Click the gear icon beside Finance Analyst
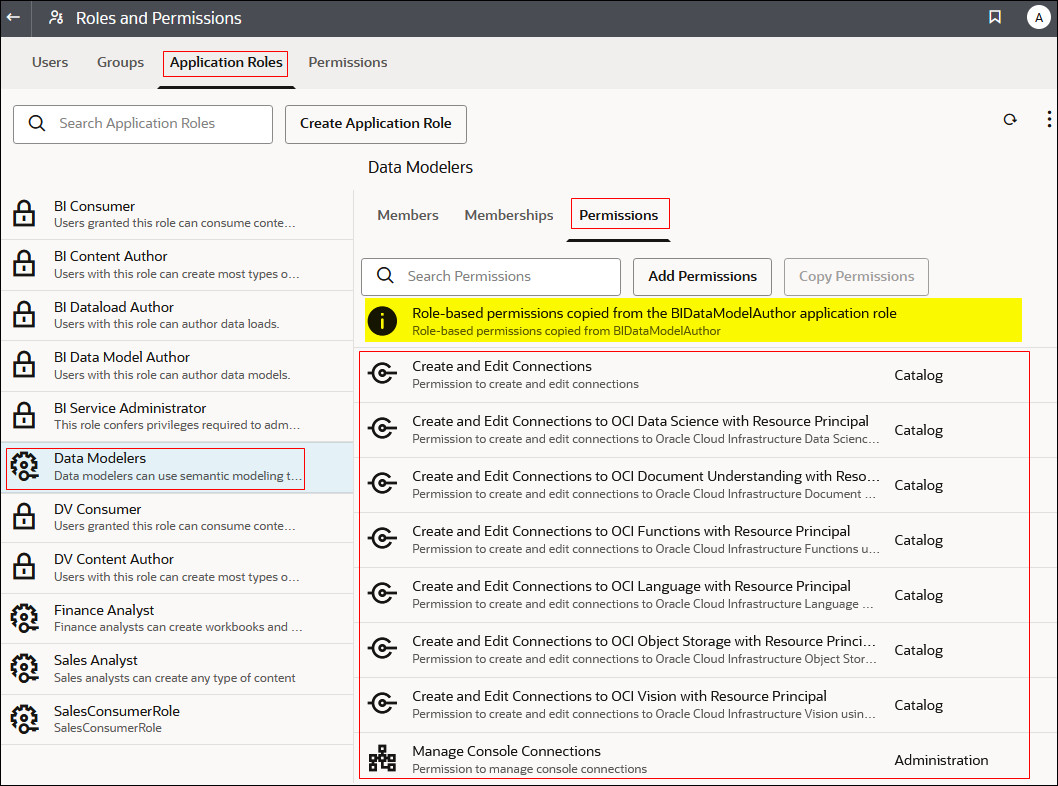The width and height of the screenshot is (1058, 786). pyautogui.click(x=24, y=617)
